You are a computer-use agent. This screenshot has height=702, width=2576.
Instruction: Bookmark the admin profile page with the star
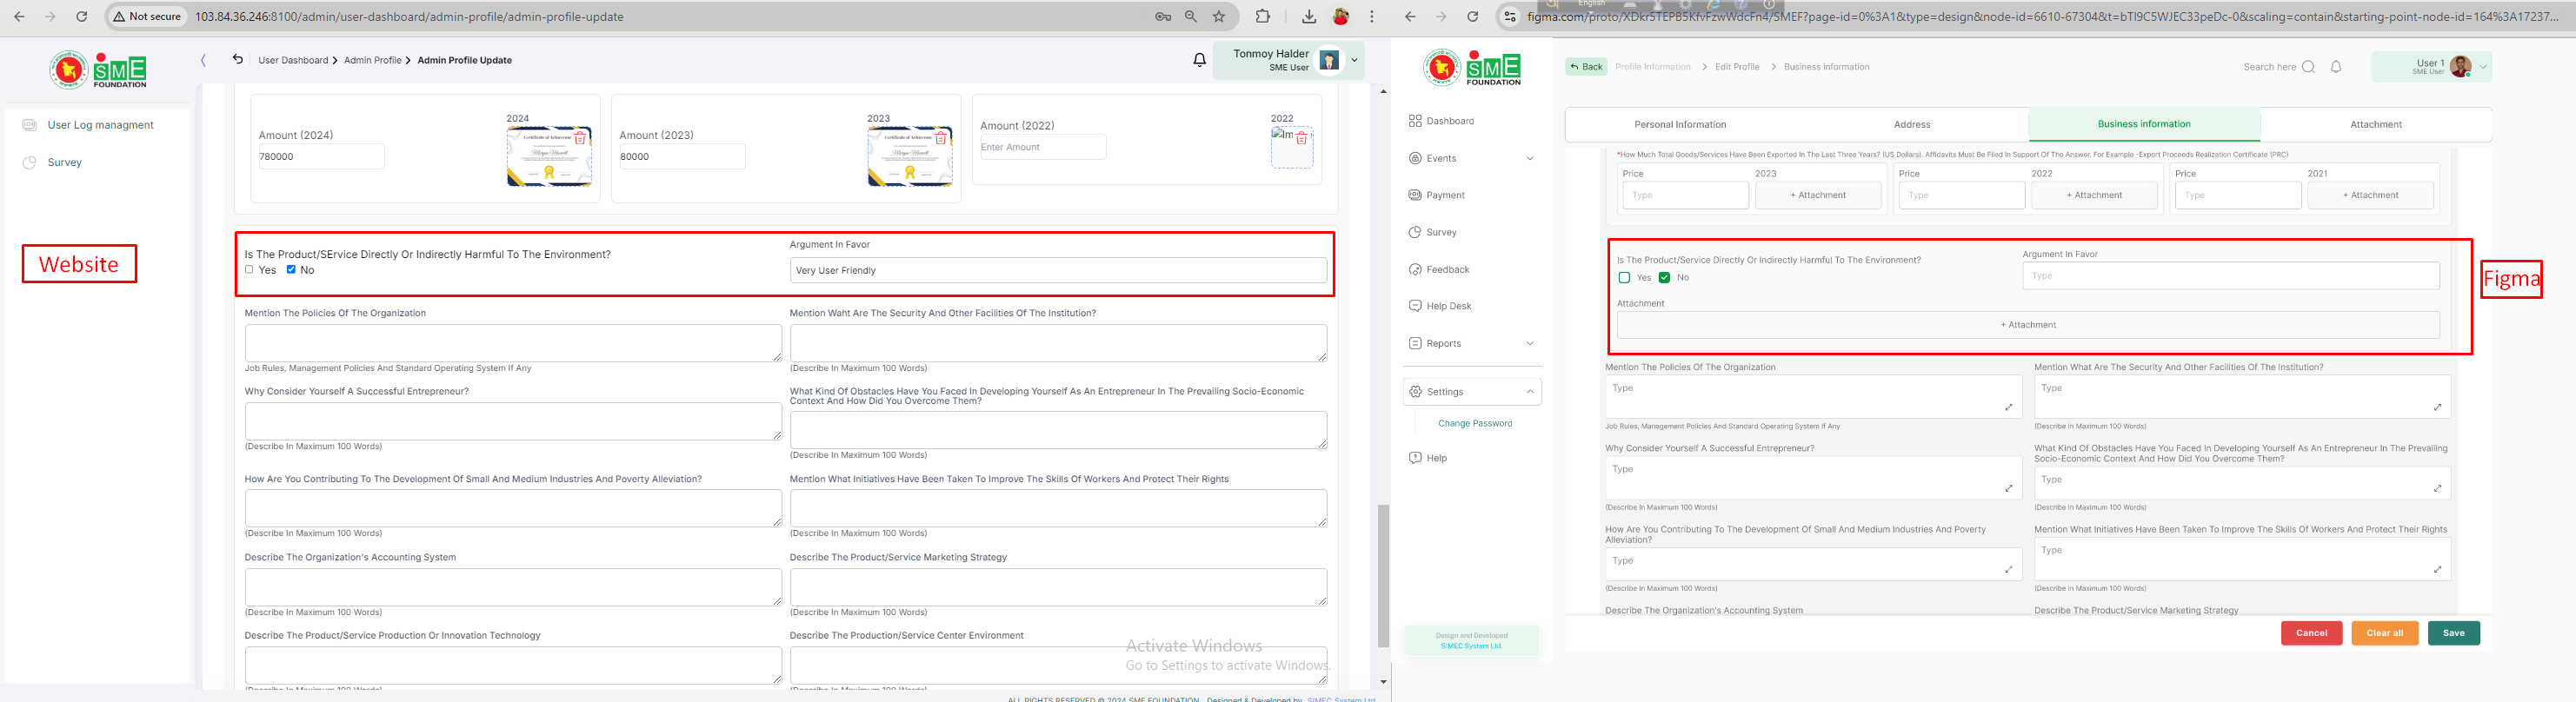point(1219,17)
